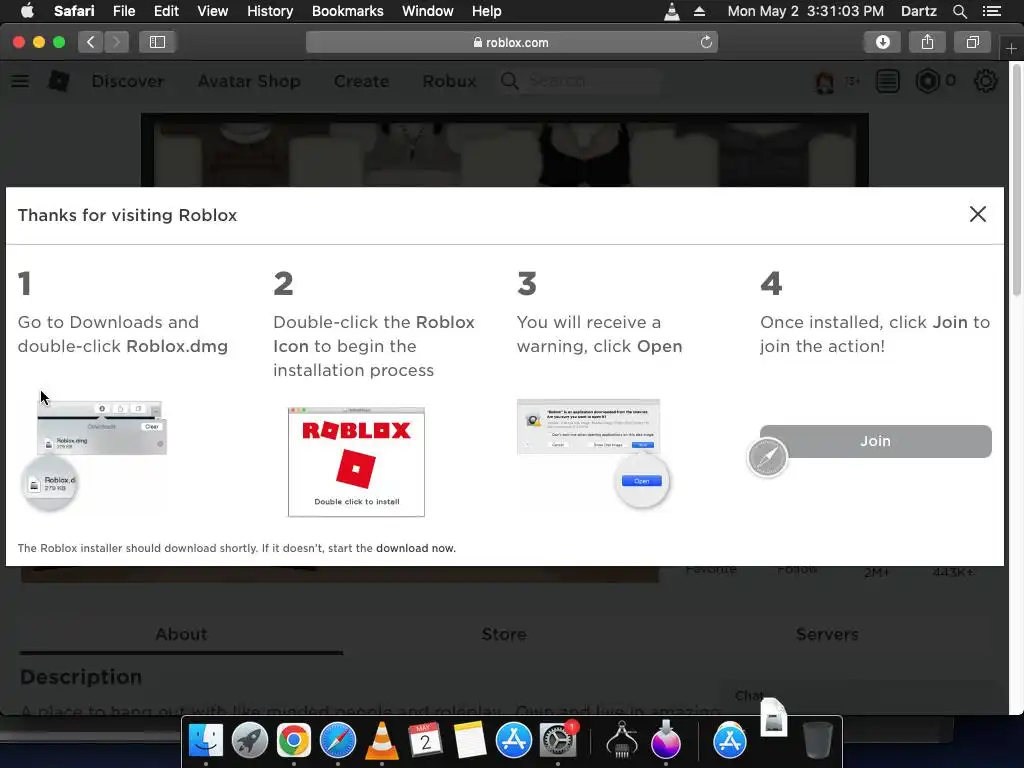The image size is (1024, 768).
Task: Click the Roblox install illustration thumbnail
Action: (357, 462)
